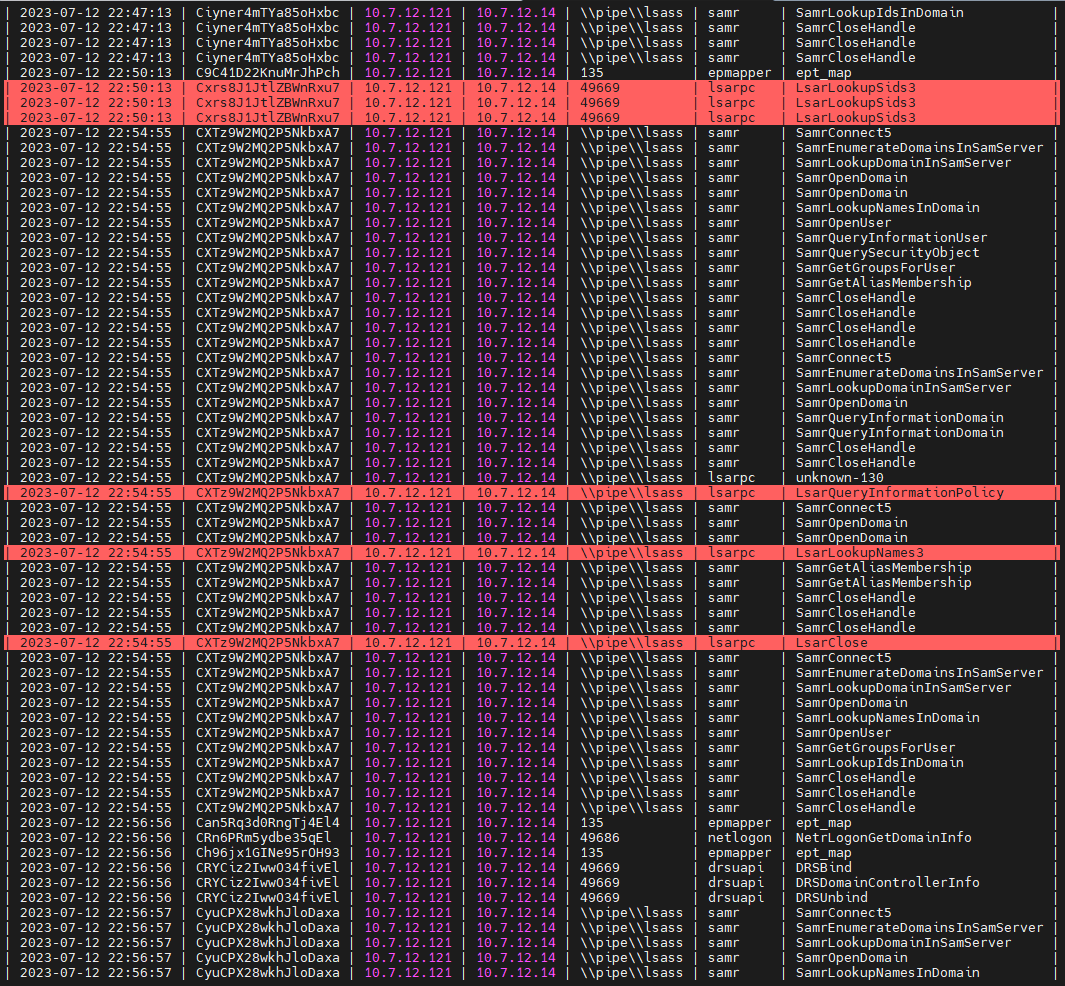Select port 135 in the C9C41D22KnuMrJhPch row
Viewport: 1065px width, 986px height.
coord(592,73)
